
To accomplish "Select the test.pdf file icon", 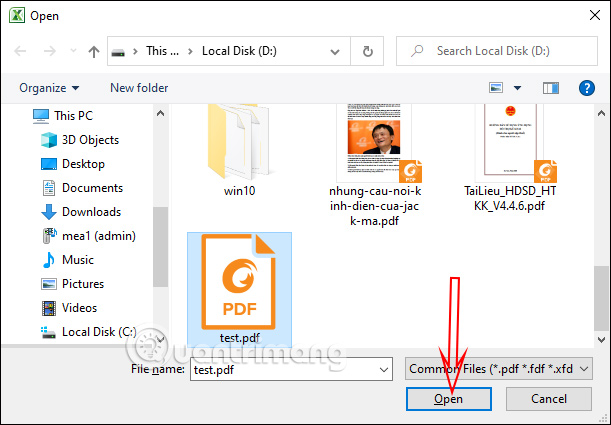I will pos(238,282).
